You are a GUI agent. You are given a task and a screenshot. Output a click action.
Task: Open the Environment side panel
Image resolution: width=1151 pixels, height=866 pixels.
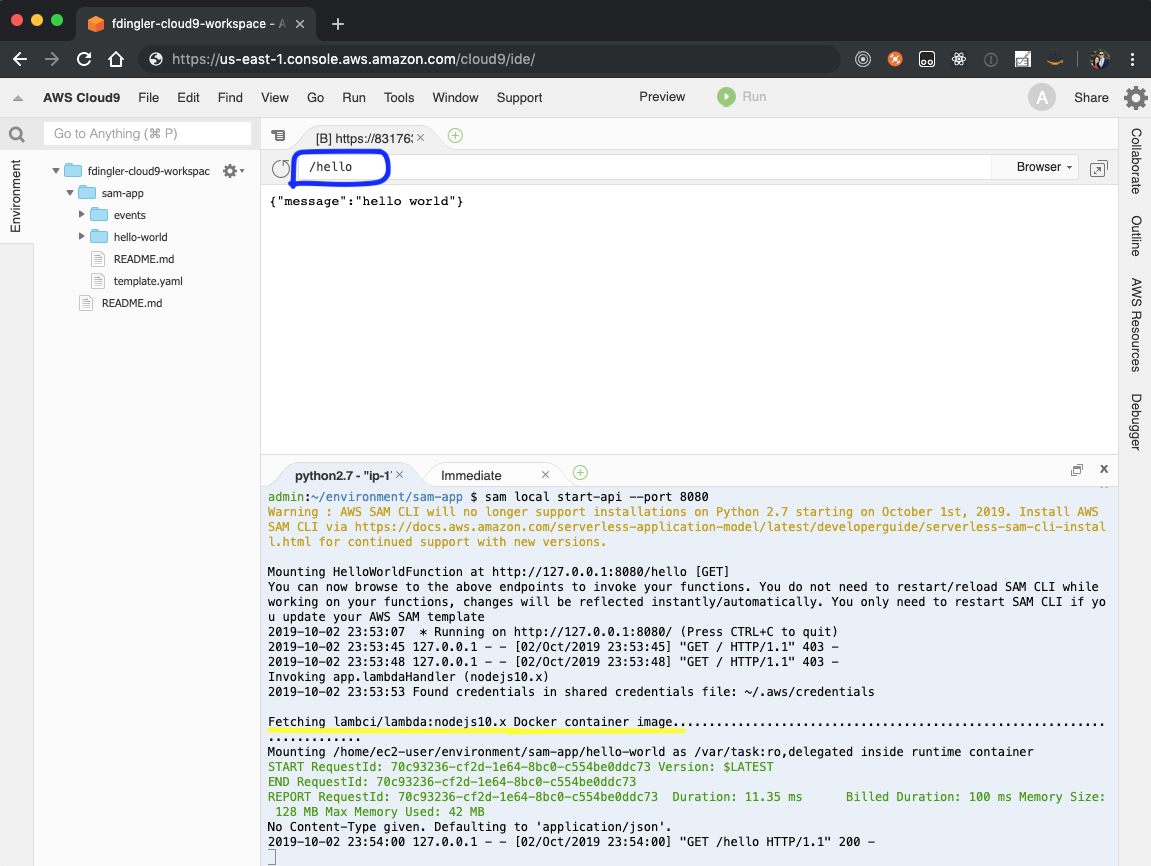coord(16,196)
